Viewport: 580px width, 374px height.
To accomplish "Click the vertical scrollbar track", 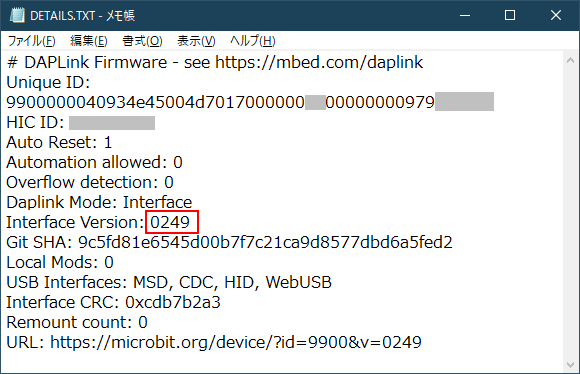I will coord(570,213).
